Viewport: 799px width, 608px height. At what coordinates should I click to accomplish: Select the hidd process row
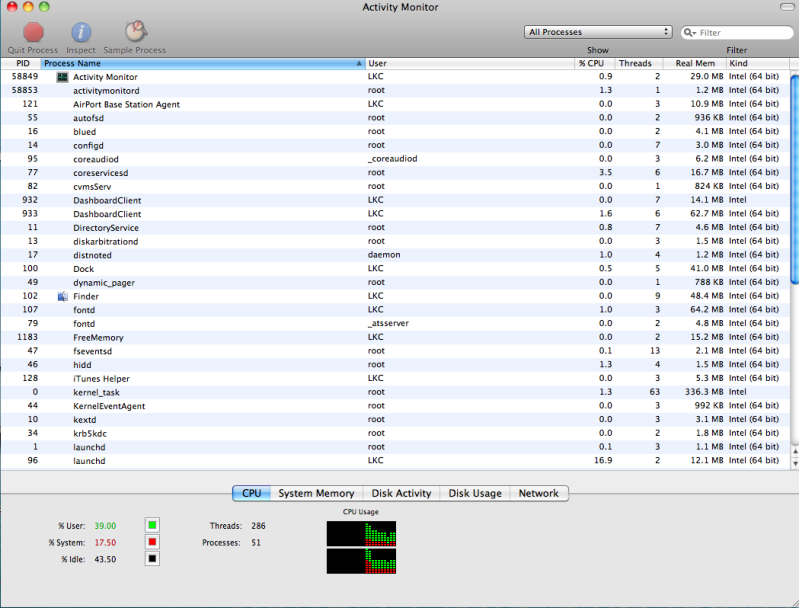coord(395,365)
